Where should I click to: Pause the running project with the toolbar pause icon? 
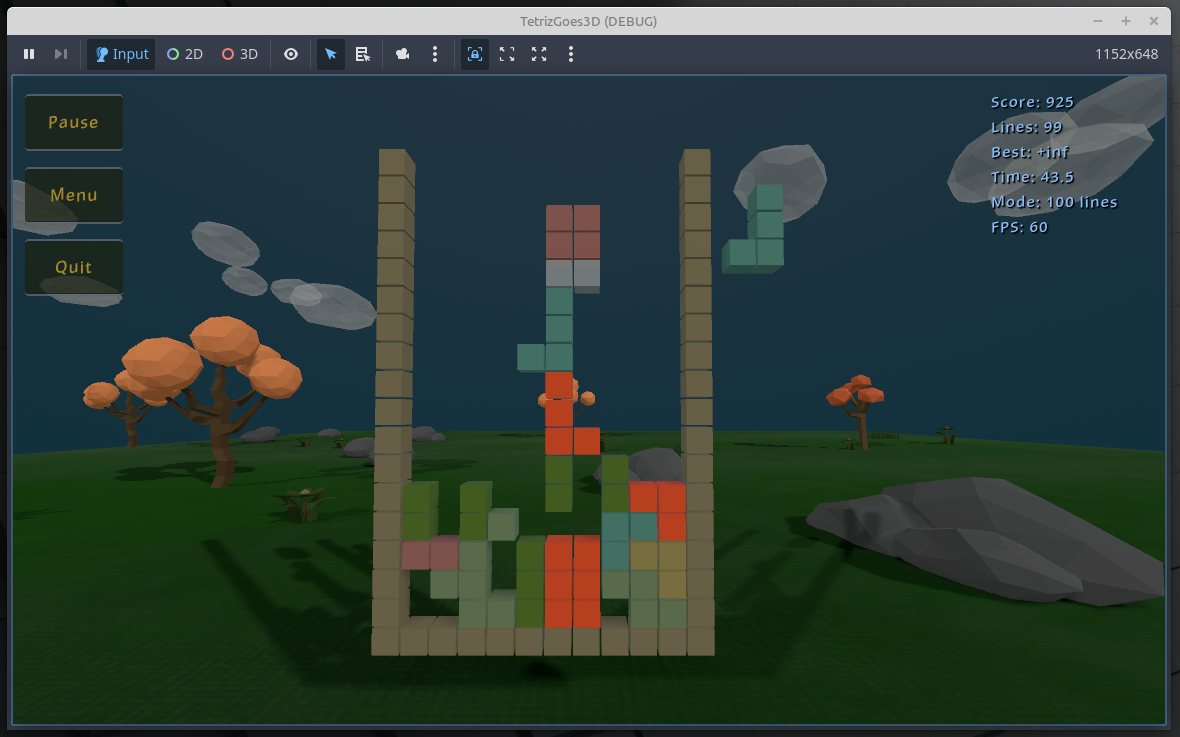pyautogui.click(x=29, y=54)
